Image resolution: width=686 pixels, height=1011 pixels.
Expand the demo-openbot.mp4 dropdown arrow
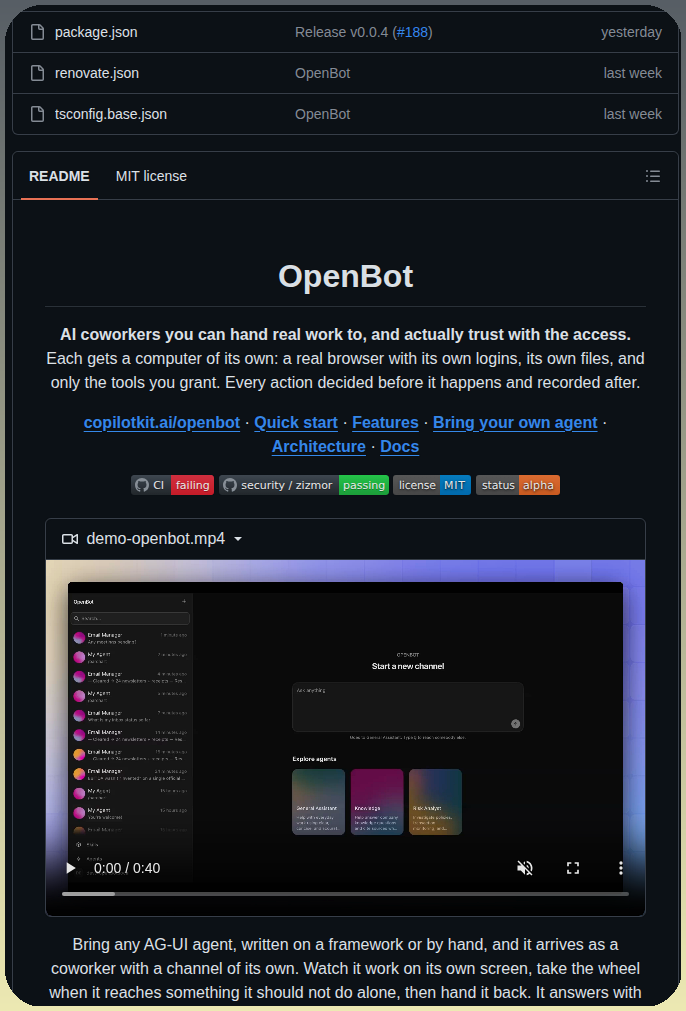[238, 539]
